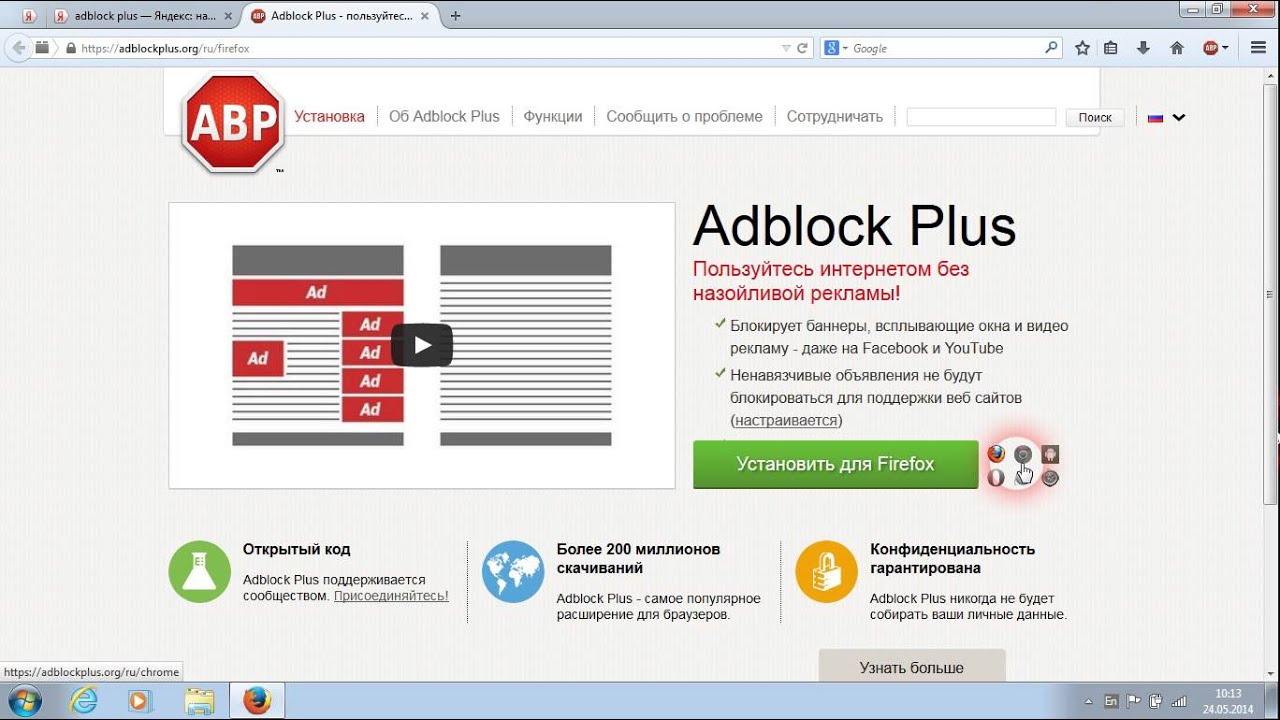Viewport: 1280px width, 720px height.
Task: Open Windows Media Player in the taskbar
Action: pos(141,701)
